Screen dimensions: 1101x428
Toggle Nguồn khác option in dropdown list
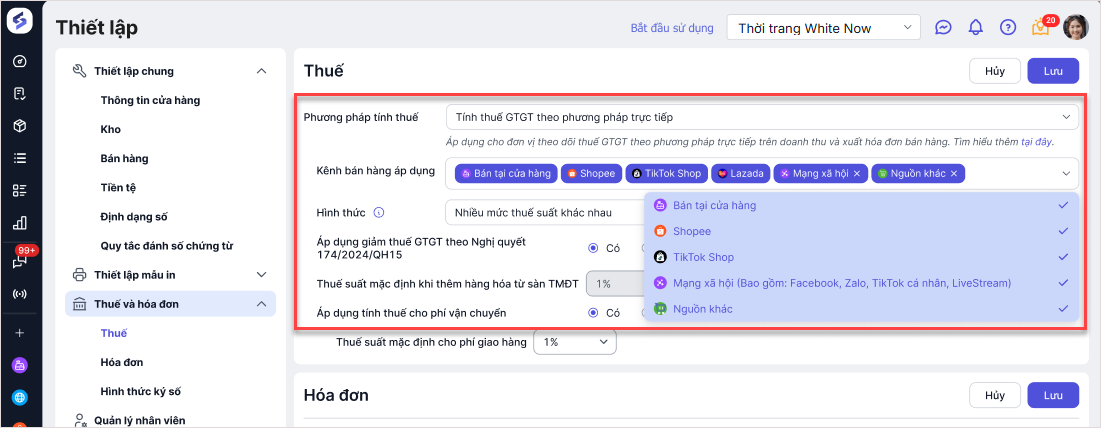pos(862,309)
